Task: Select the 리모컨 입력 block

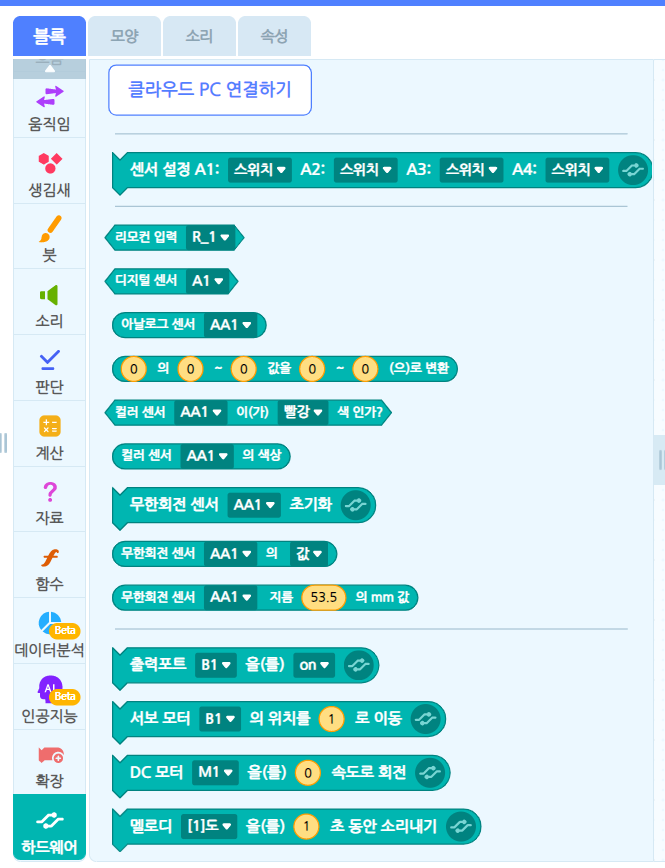Action: click(x=146, y=237)
